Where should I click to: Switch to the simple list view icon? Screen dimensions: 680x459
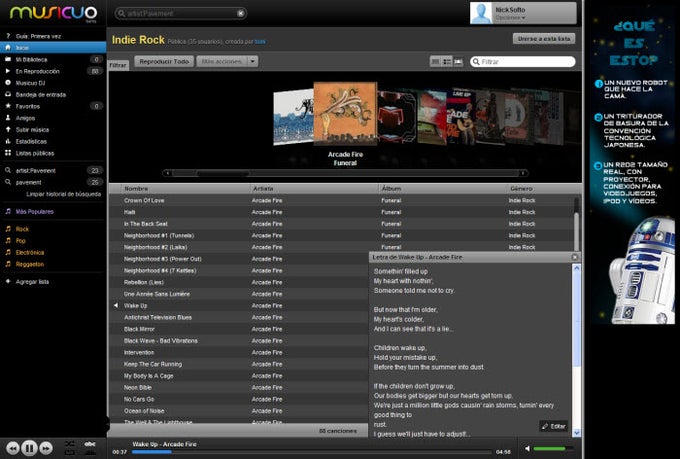435,62
